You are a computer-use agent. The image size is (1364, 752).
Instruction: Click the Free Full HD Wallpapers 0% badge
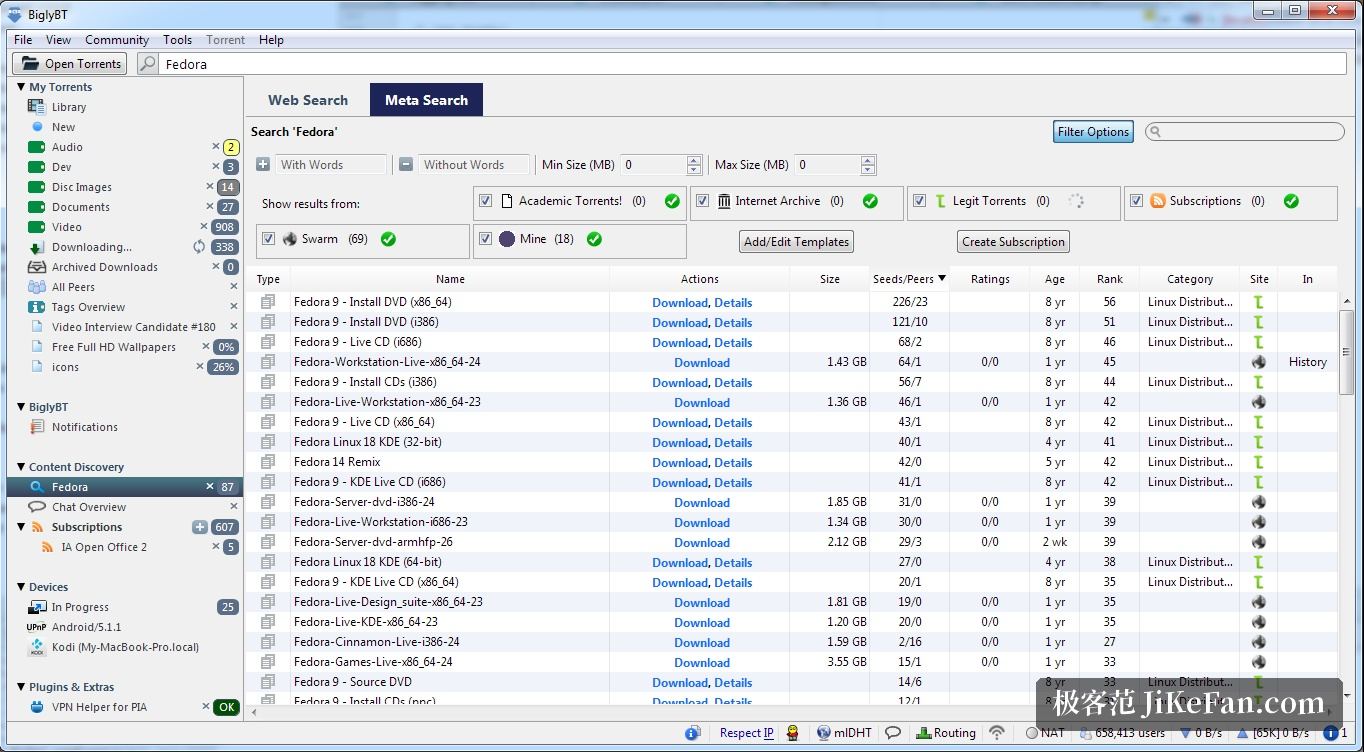[x=226, y=347]
